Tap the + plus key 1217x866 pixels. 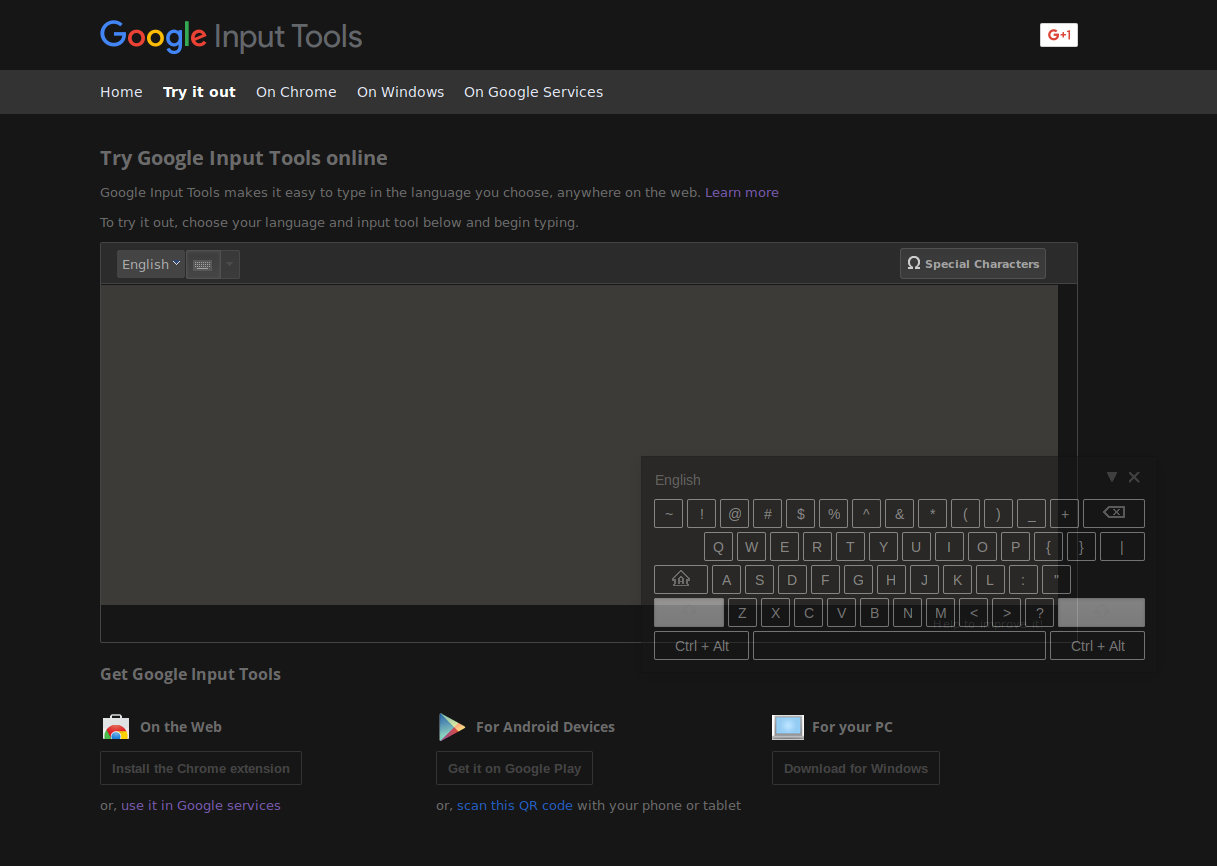click(x=1064, y=513)
